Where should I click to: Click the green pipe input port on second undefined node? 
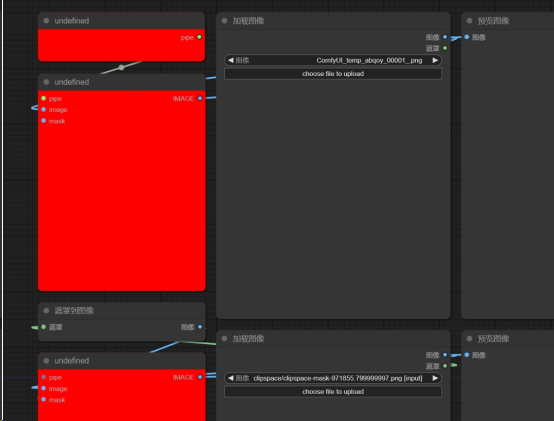(x=43, y=98)
